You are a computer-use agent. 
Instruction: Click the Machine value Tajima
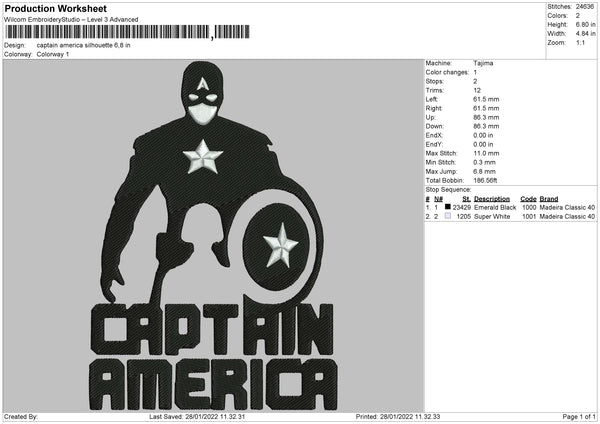pos(483,63)
